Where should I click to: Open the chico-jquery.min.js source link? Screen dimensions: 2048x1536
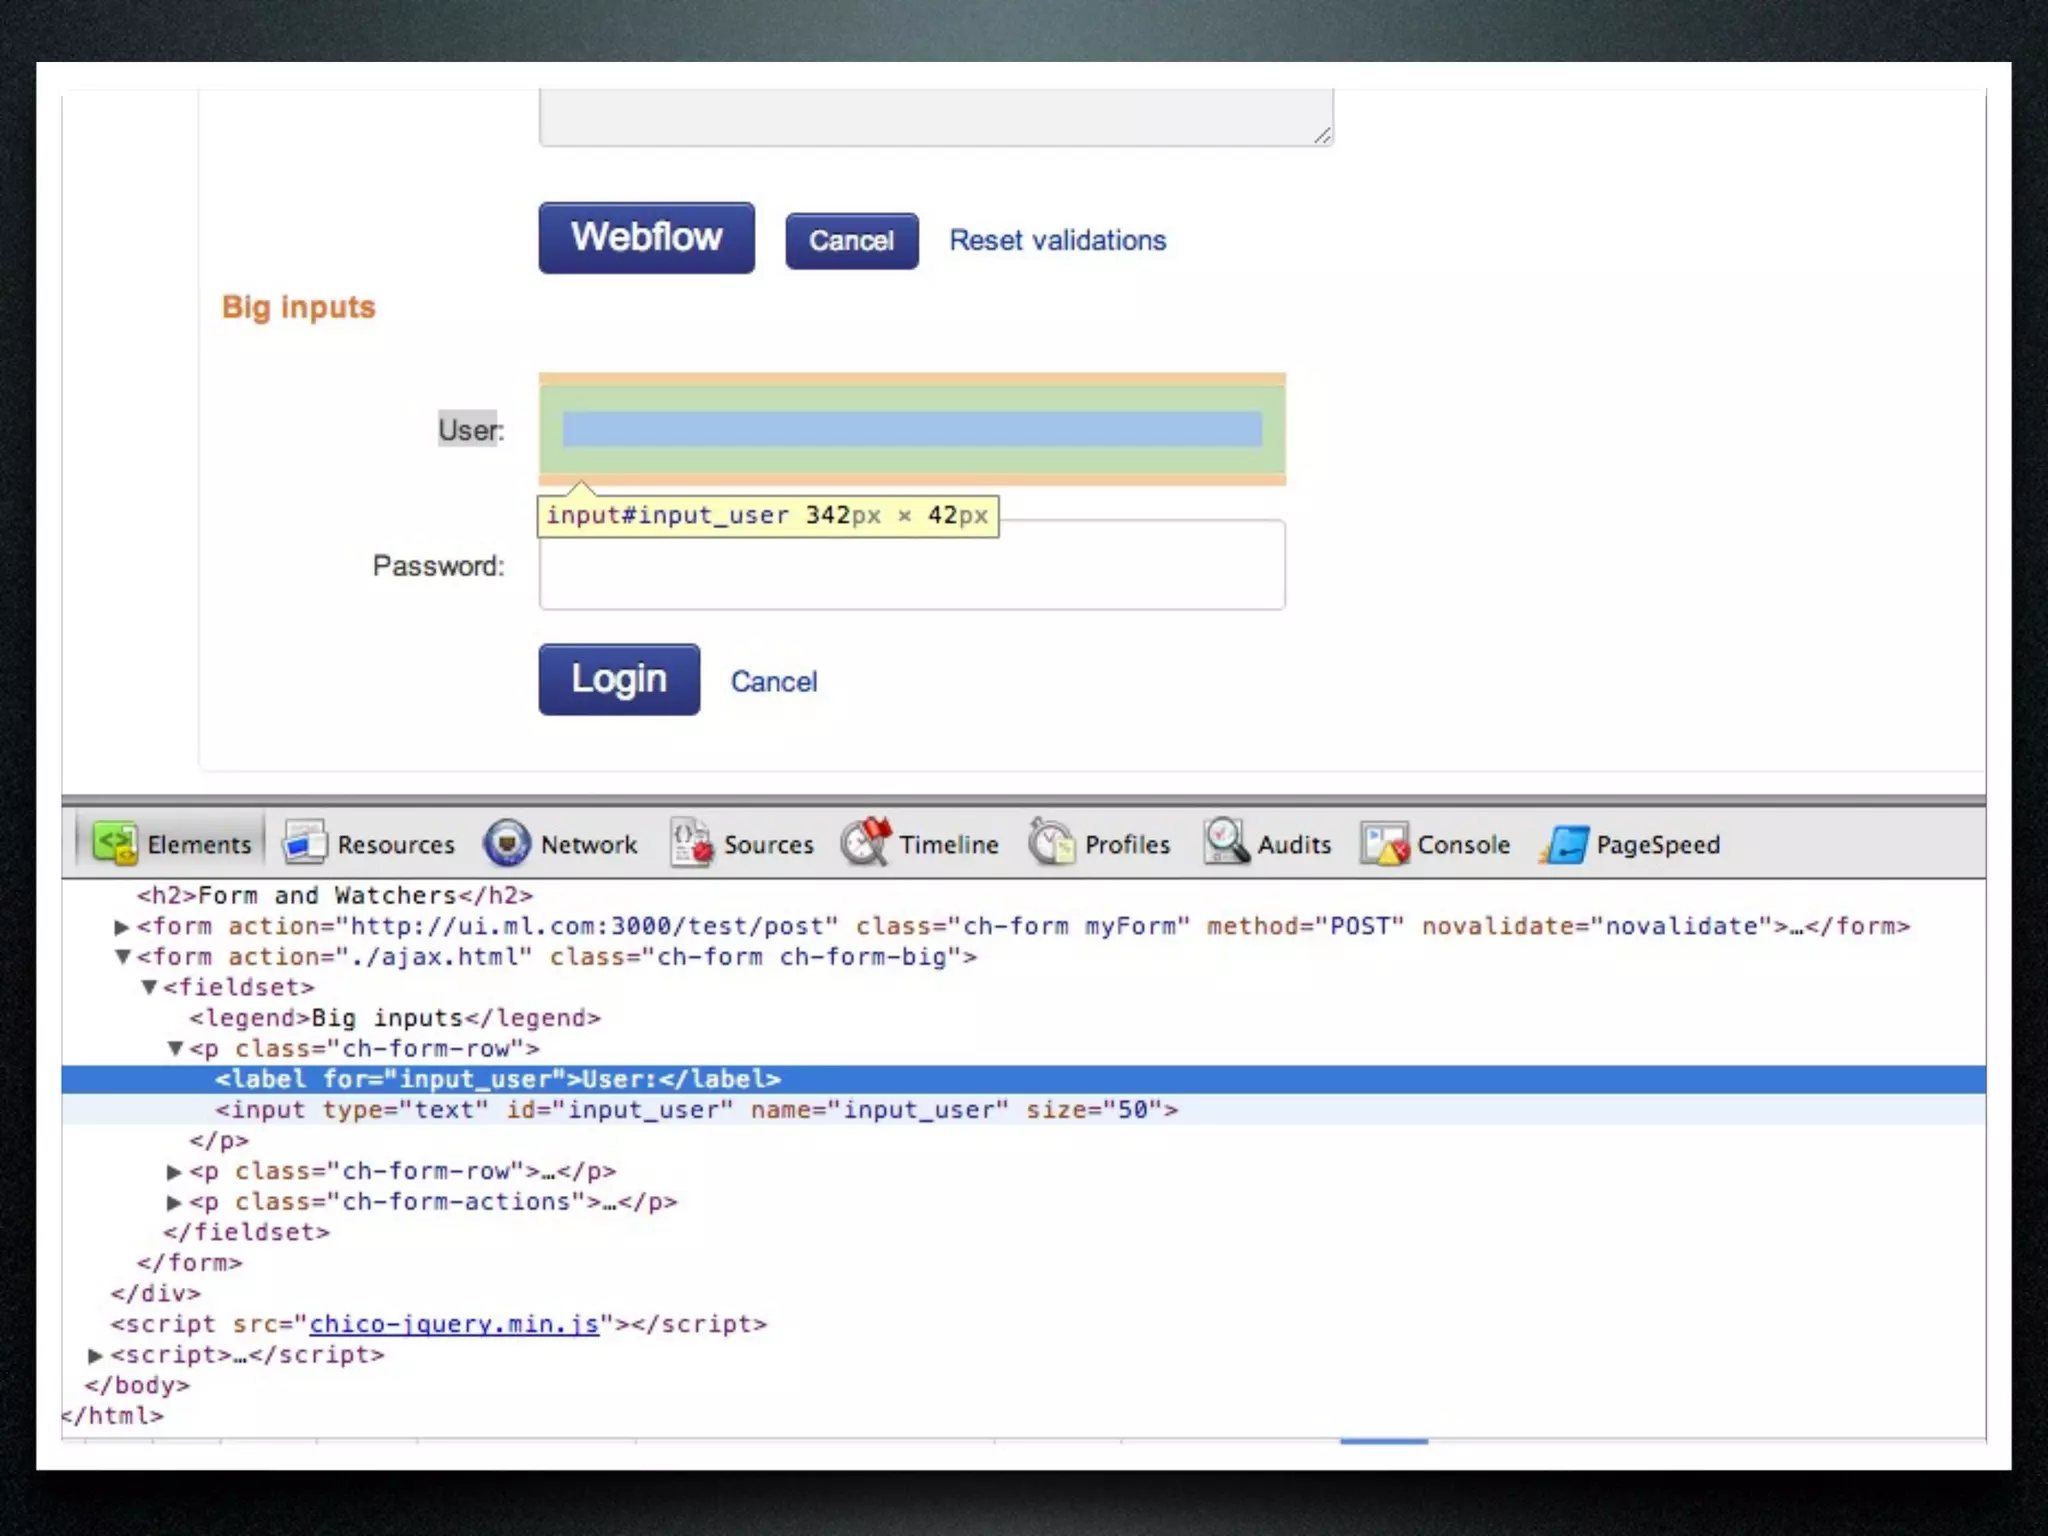(454, 1324)
